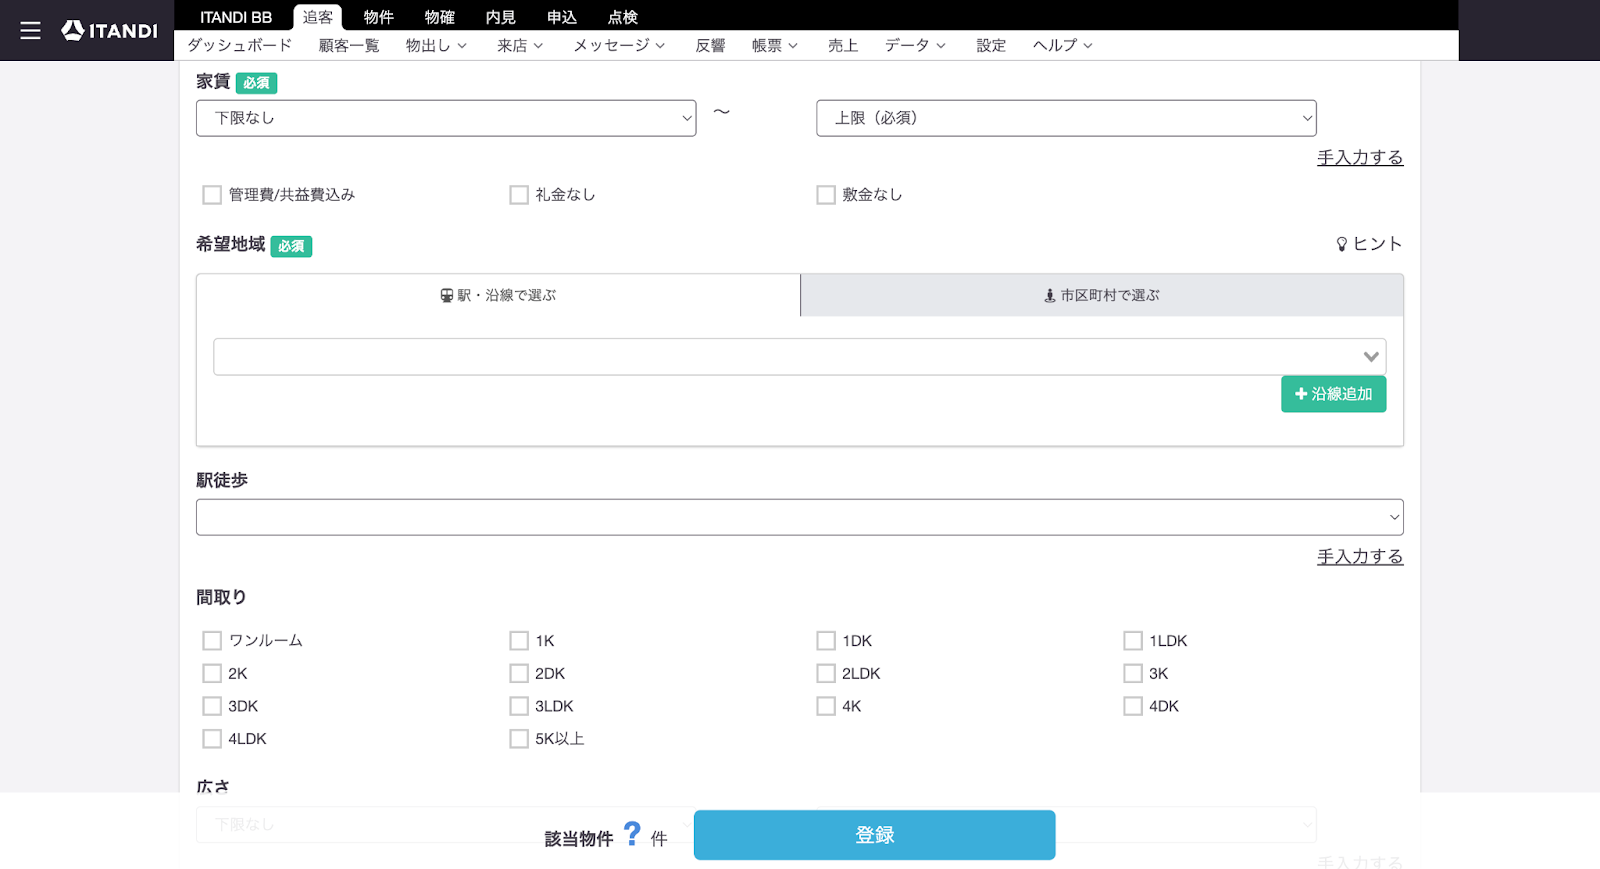Screen dimensions: 1600x869
Task: Expand the ヘルプ menu
Action: [1063, 46]
